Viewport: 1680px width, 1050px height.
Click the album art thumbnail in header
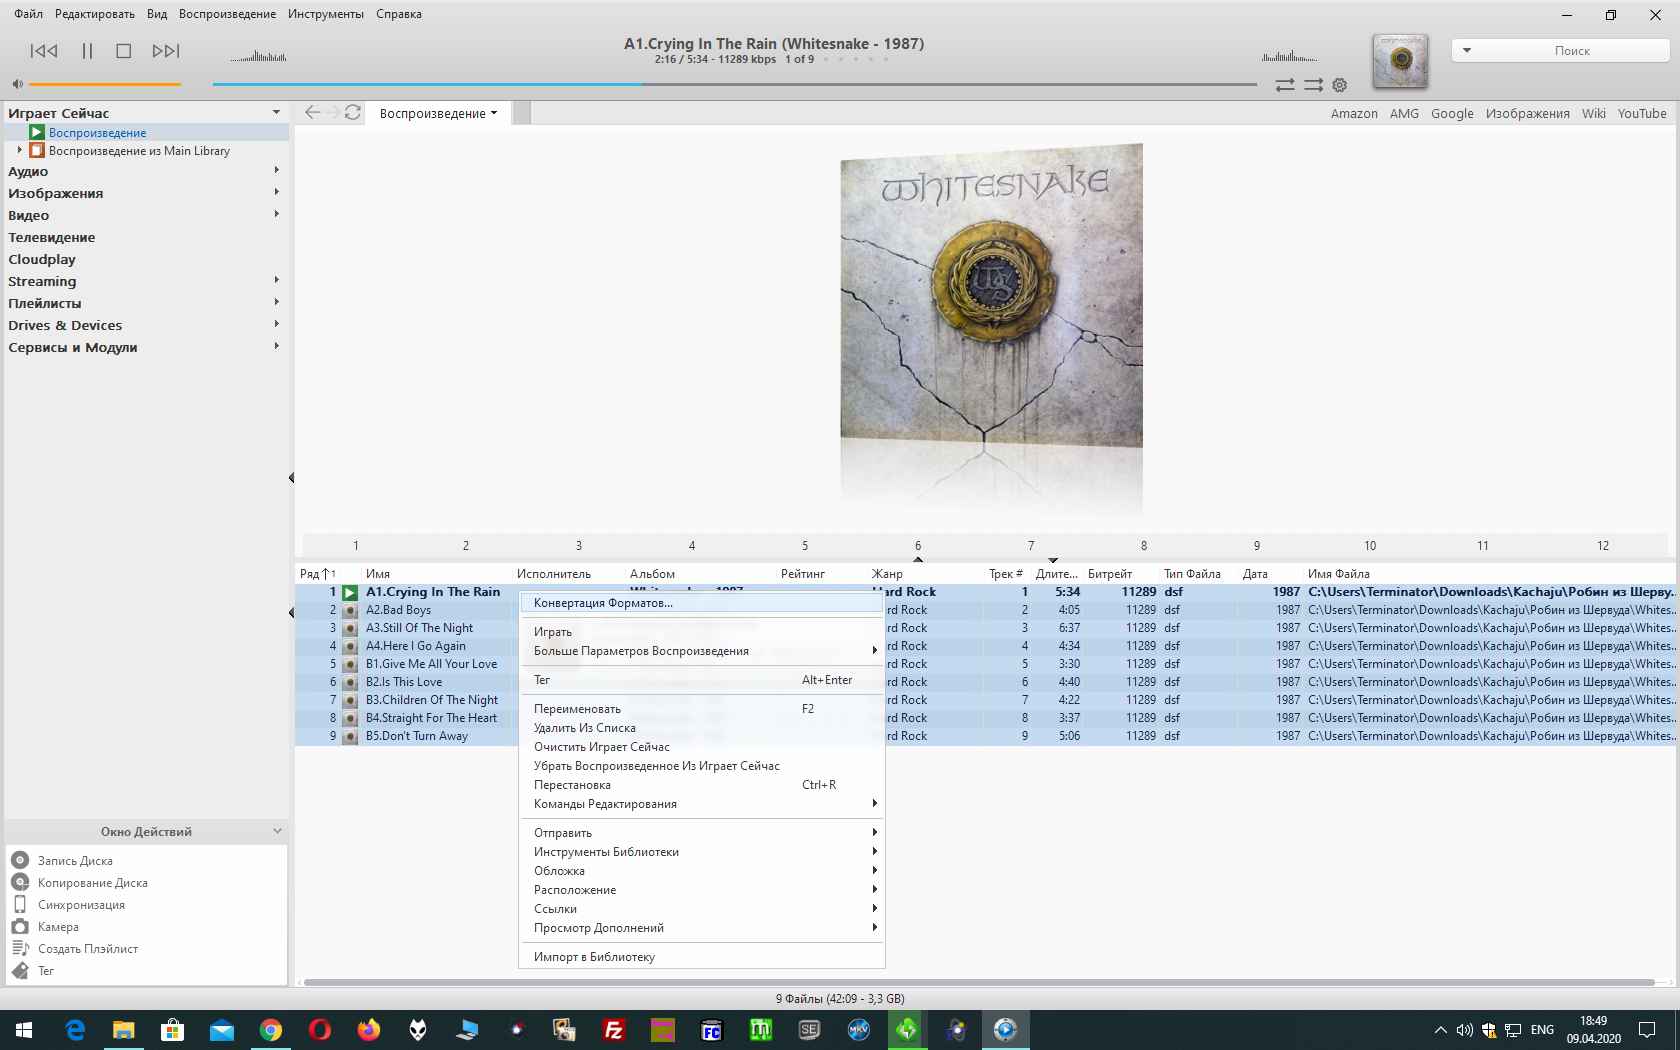coord(1400,62)
